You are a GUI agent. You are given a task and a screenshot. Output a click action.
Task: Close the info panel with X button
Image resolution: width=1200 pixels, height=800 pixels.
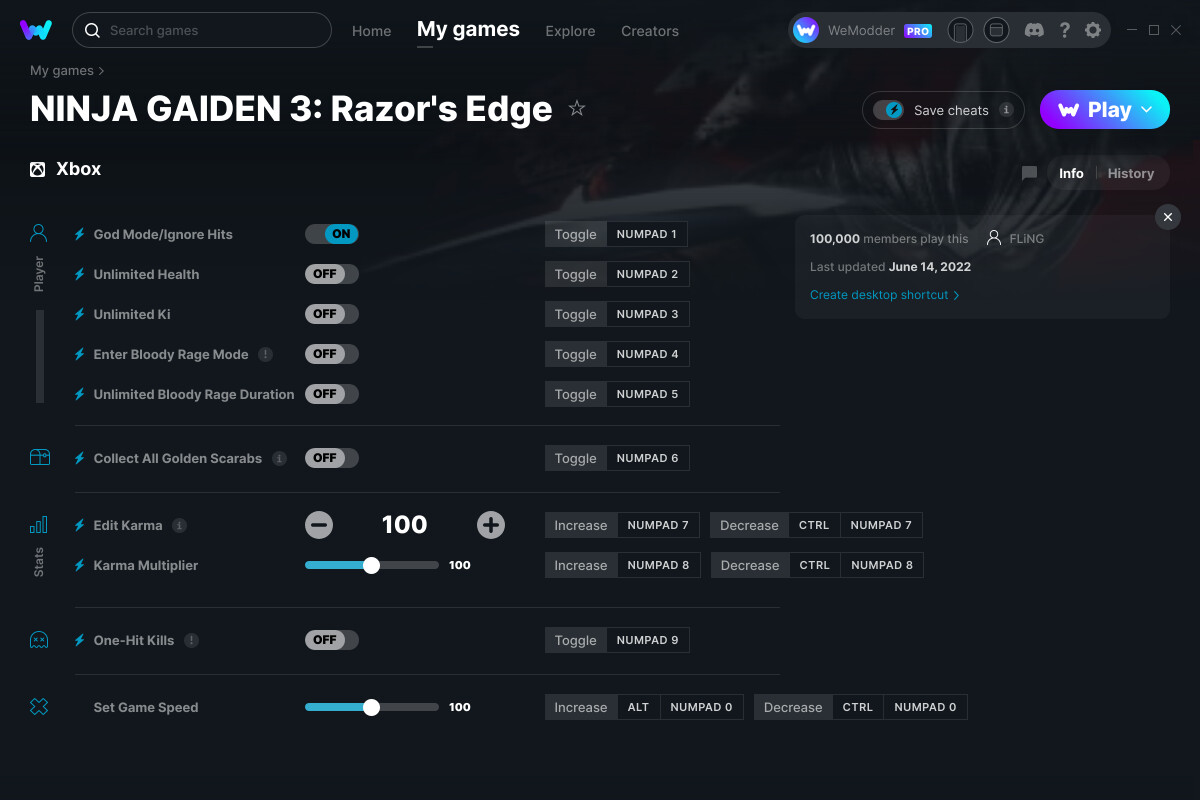point(1167,217)
